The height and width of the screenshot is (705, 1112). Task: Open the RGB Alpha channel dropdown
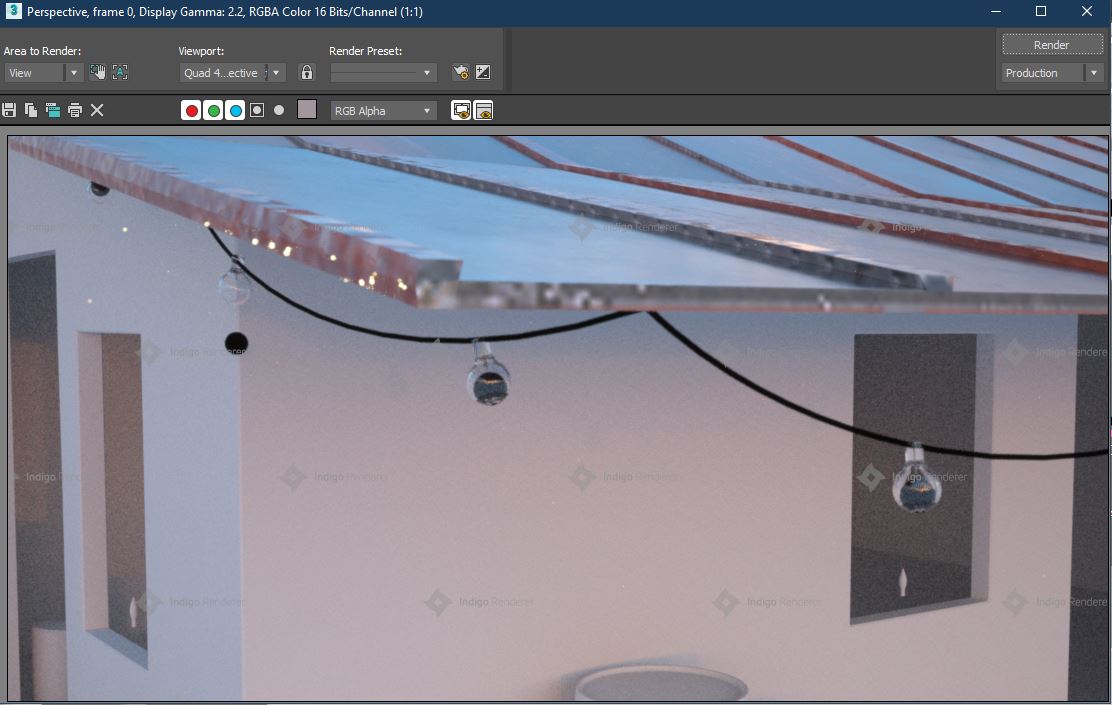[384, 111]
